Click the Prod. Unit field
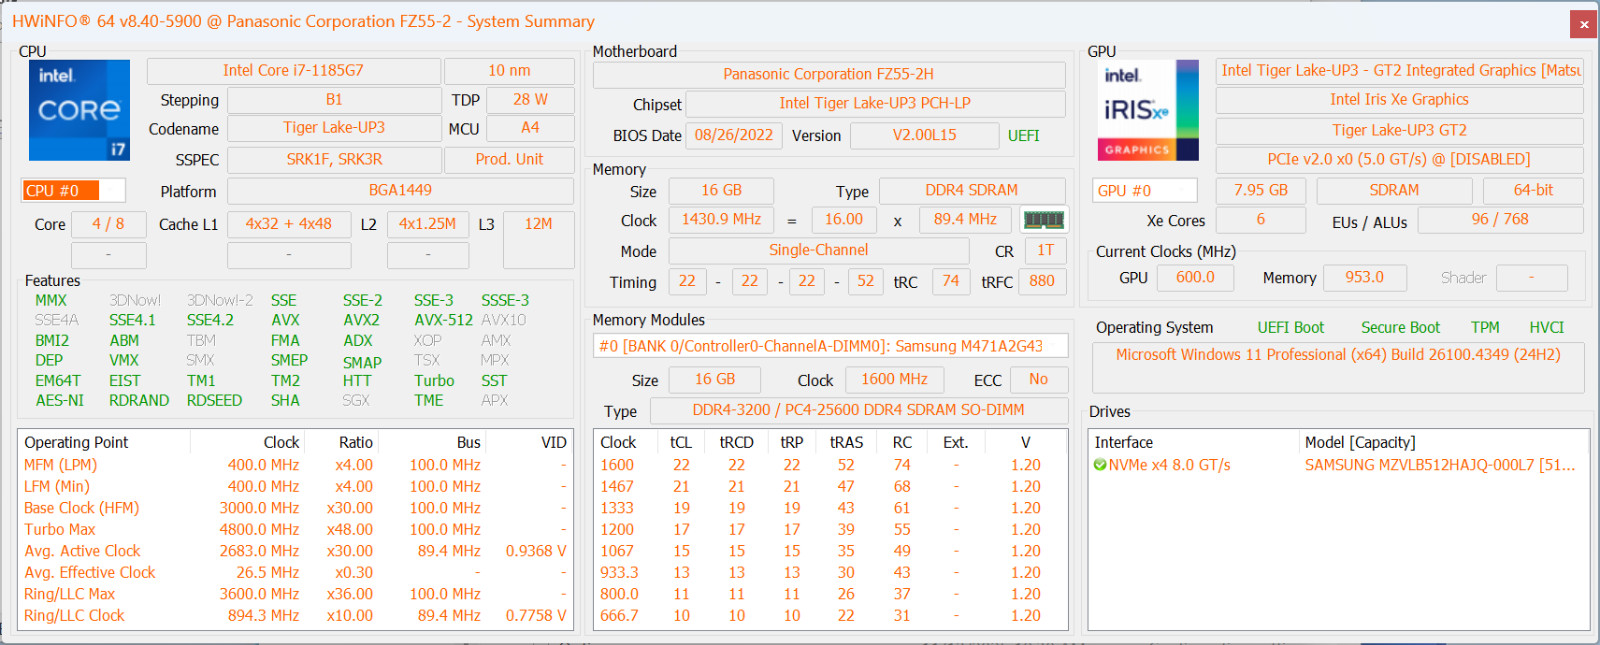This screenshot has width=1600, height=645. 509,159
